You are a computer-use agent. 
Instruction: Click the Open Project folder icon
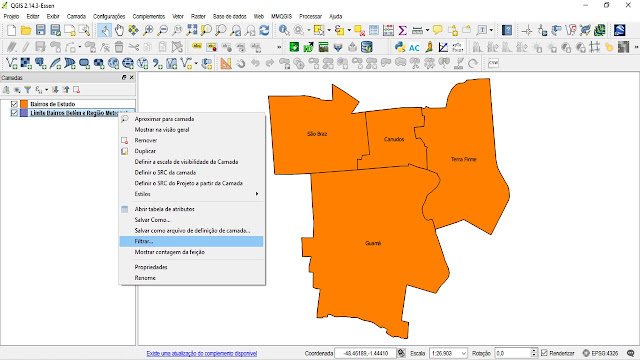26,30
